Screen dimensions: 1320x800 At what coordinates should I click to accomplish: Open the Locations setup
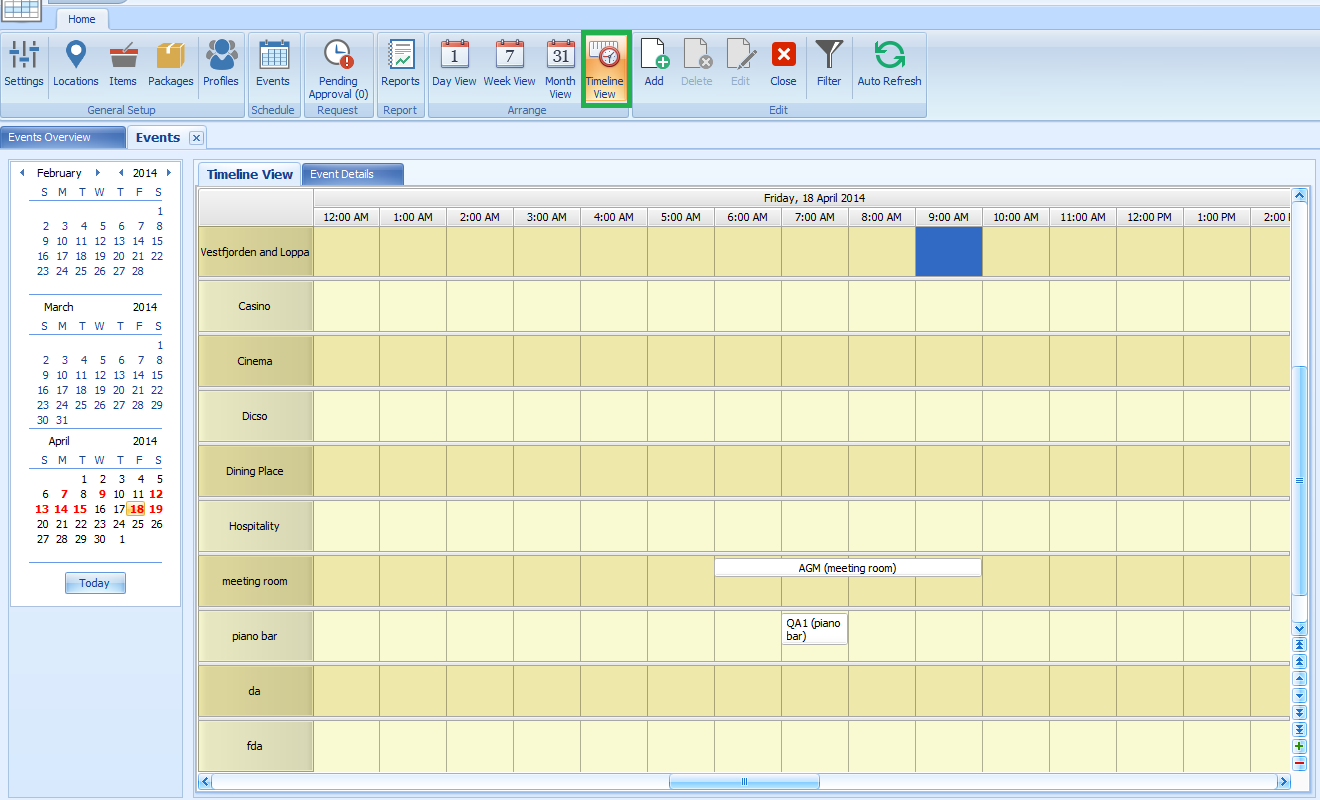coord(75,63)
